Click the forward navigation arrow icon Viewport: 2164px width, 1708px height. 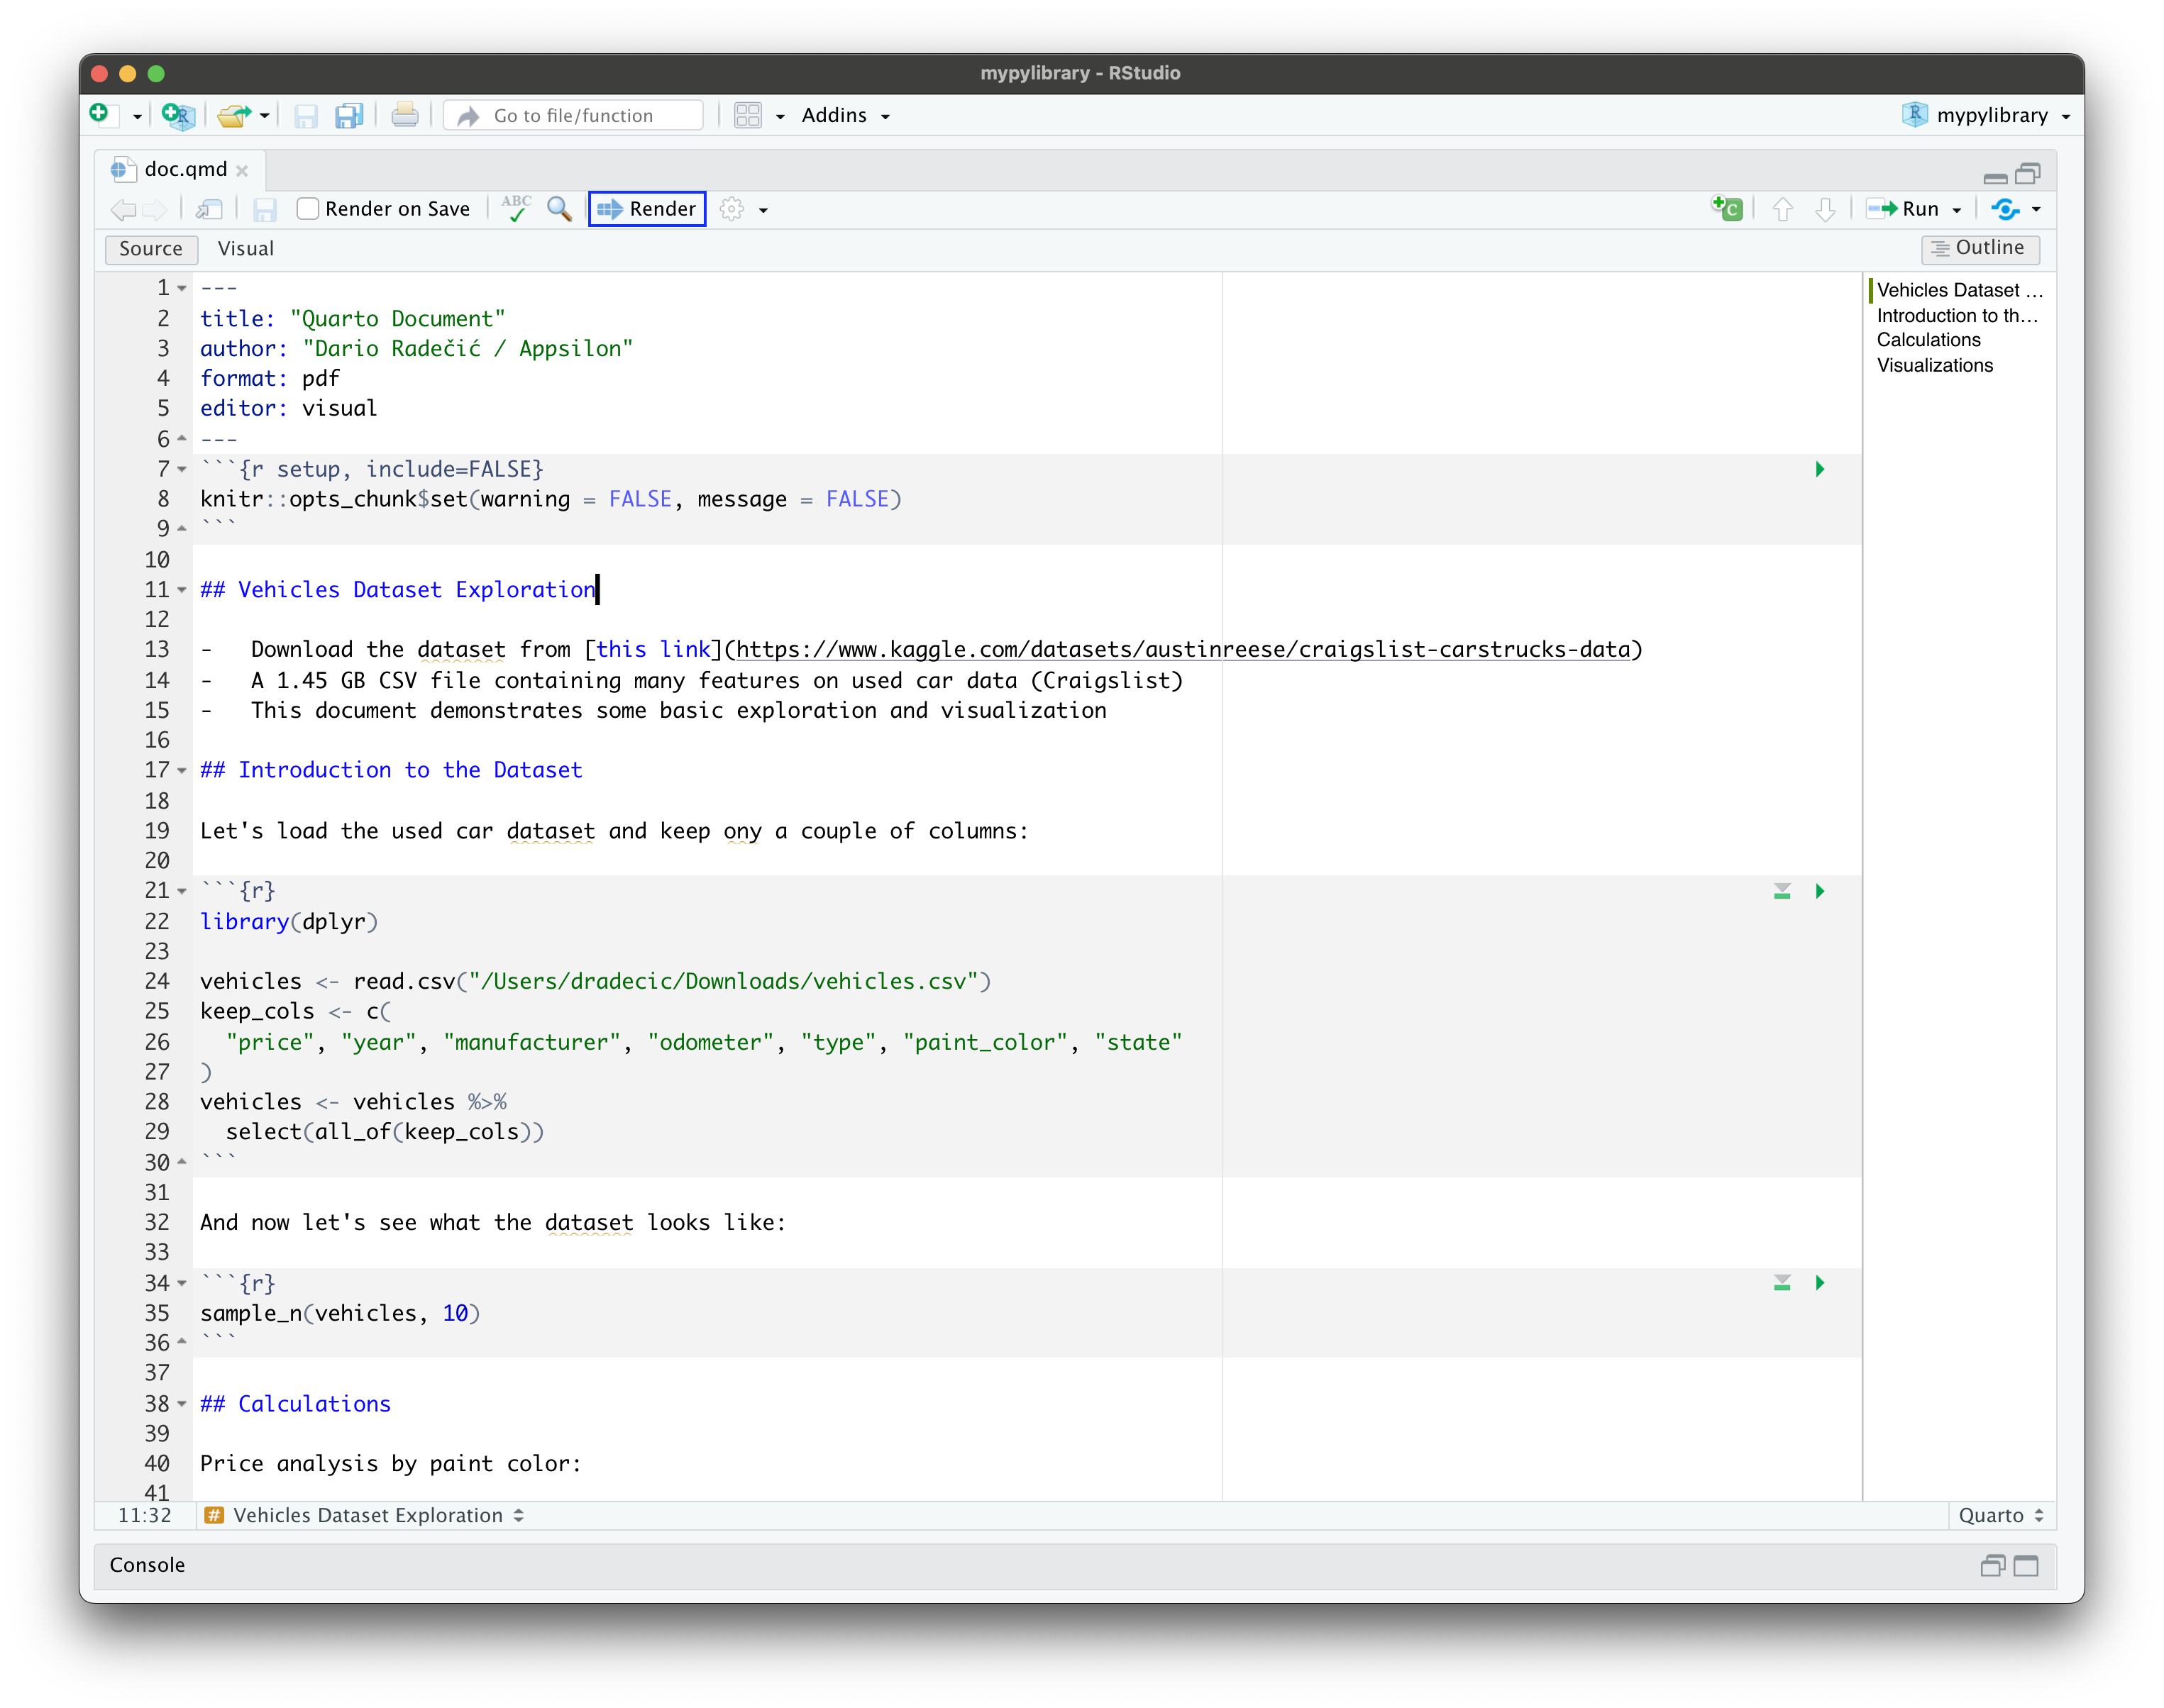click(x=155, y=209)
